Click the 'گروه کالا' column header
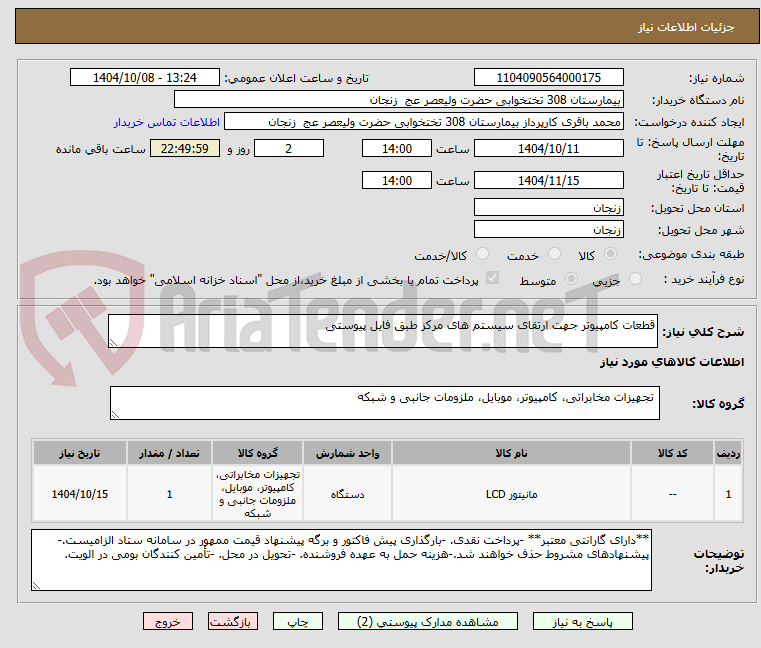The width and height of the screenshot is (761, 648). (x=258, y=453)
